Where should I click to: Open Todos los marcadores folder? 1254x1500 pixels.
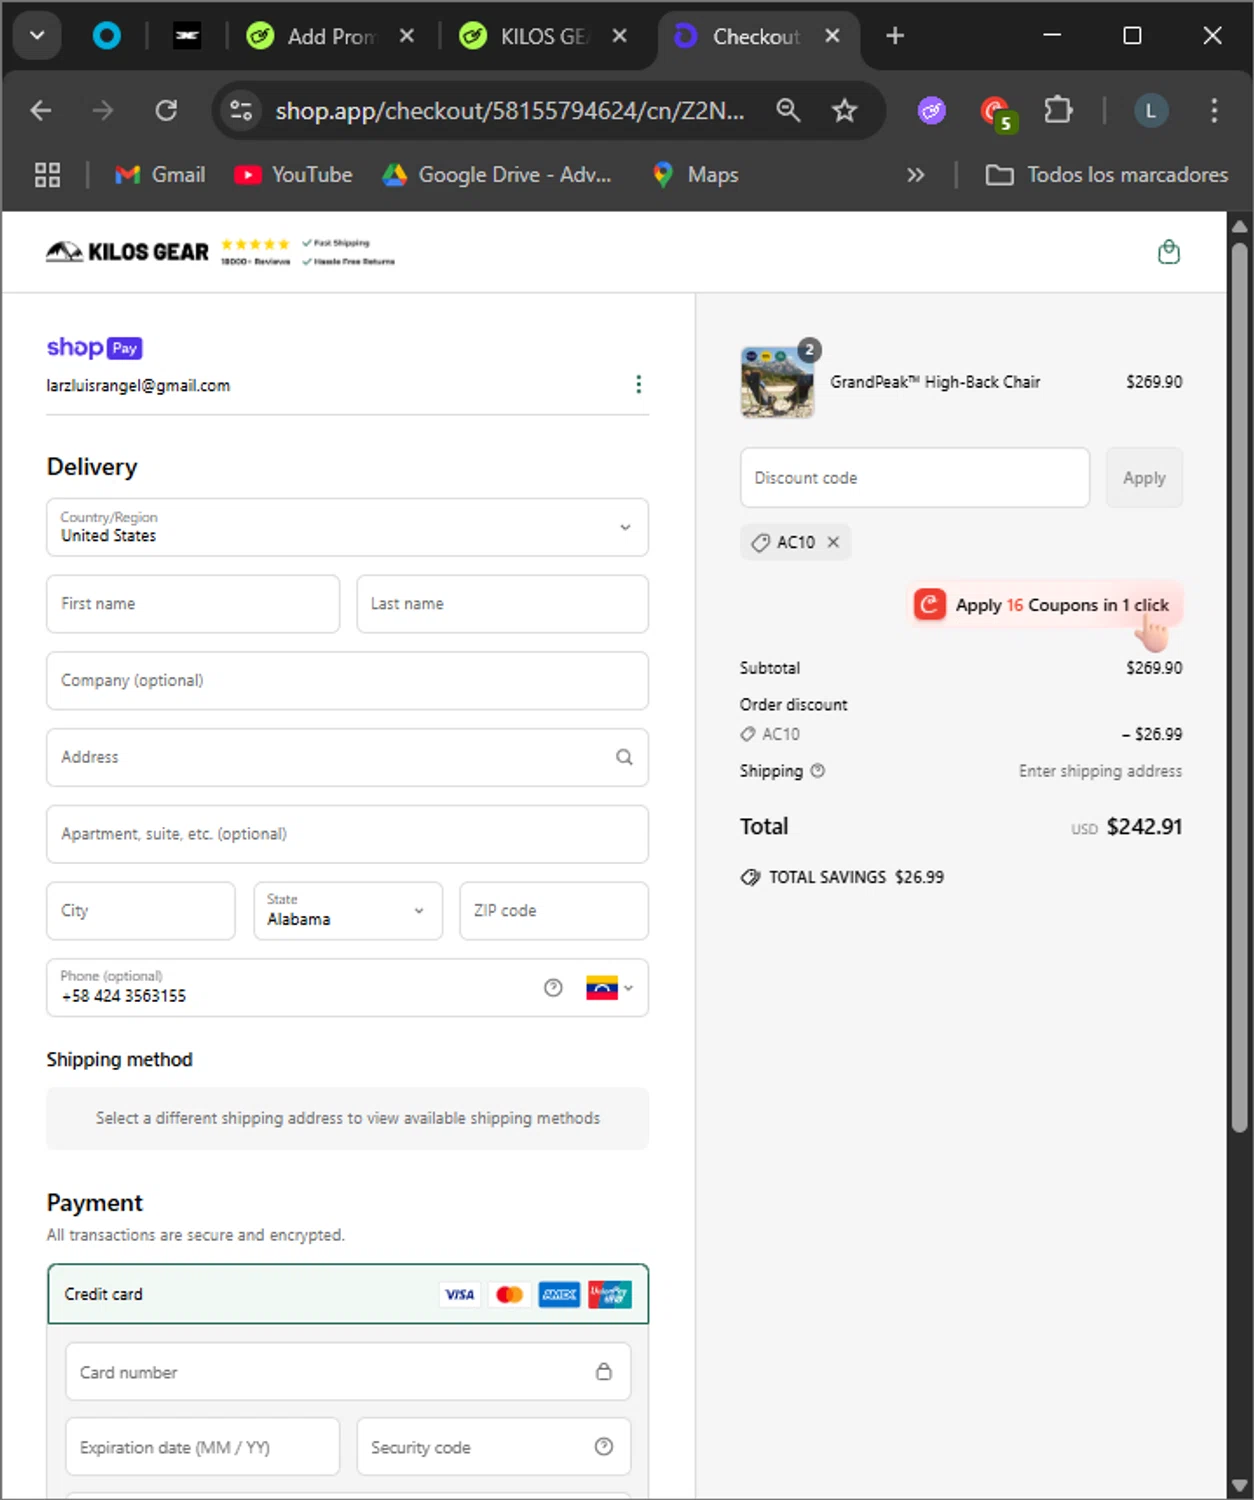[1106, 175]
